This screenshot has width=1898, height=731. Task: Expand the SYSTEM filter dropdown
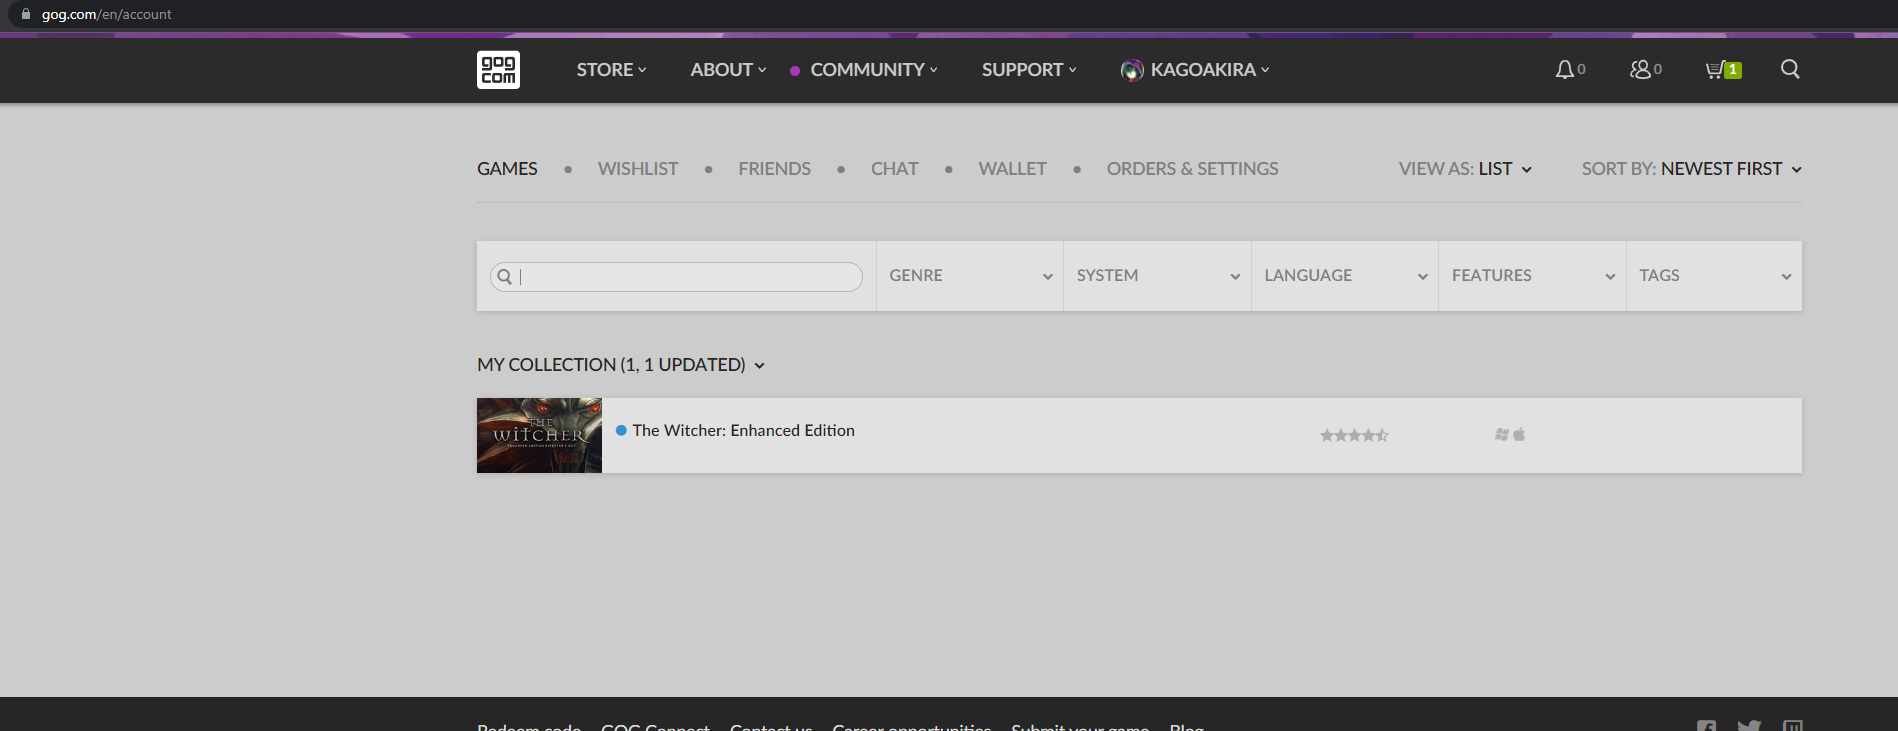pyautogui.click(x=1158, y=276)
